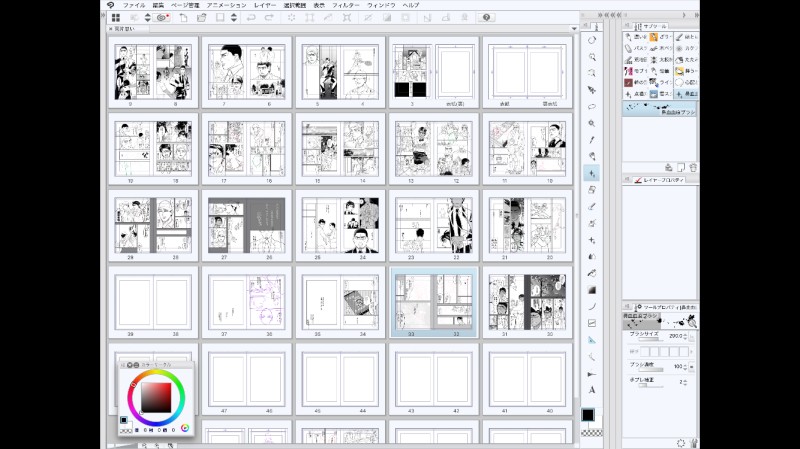Switch to the ツールプロパティ panel tab
This screenshot has width=800, height=449.
666,307
